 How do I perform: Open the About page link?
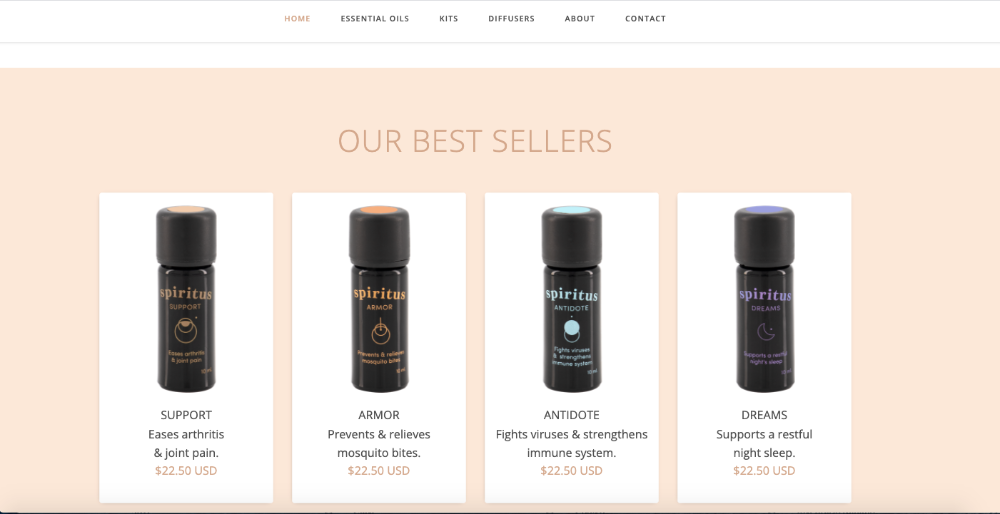pyautogui.click(x=580, y=18)
